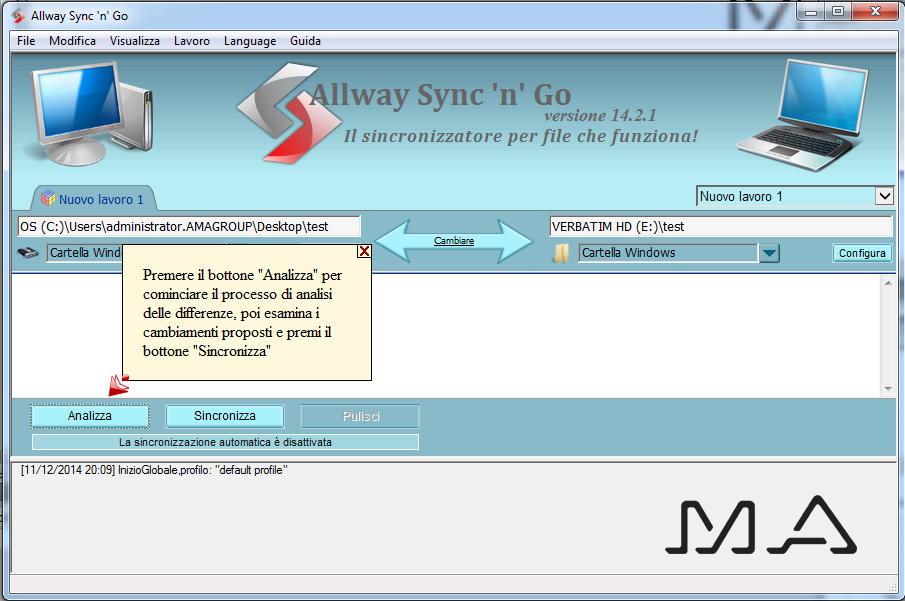Click the InizioGlobale log entry

coord(154,470)
